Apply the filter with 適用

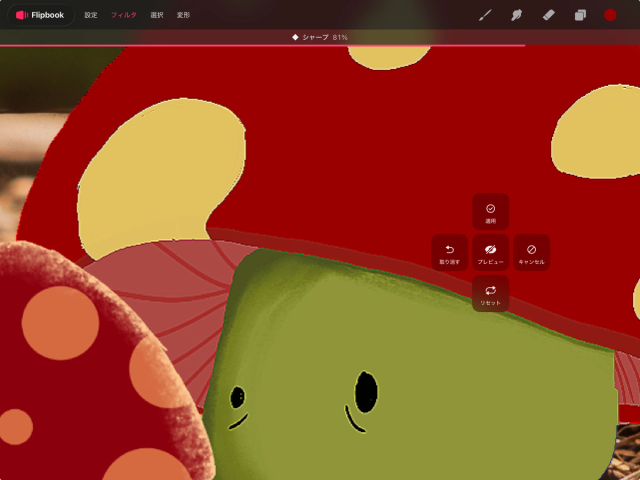(491, 212)
